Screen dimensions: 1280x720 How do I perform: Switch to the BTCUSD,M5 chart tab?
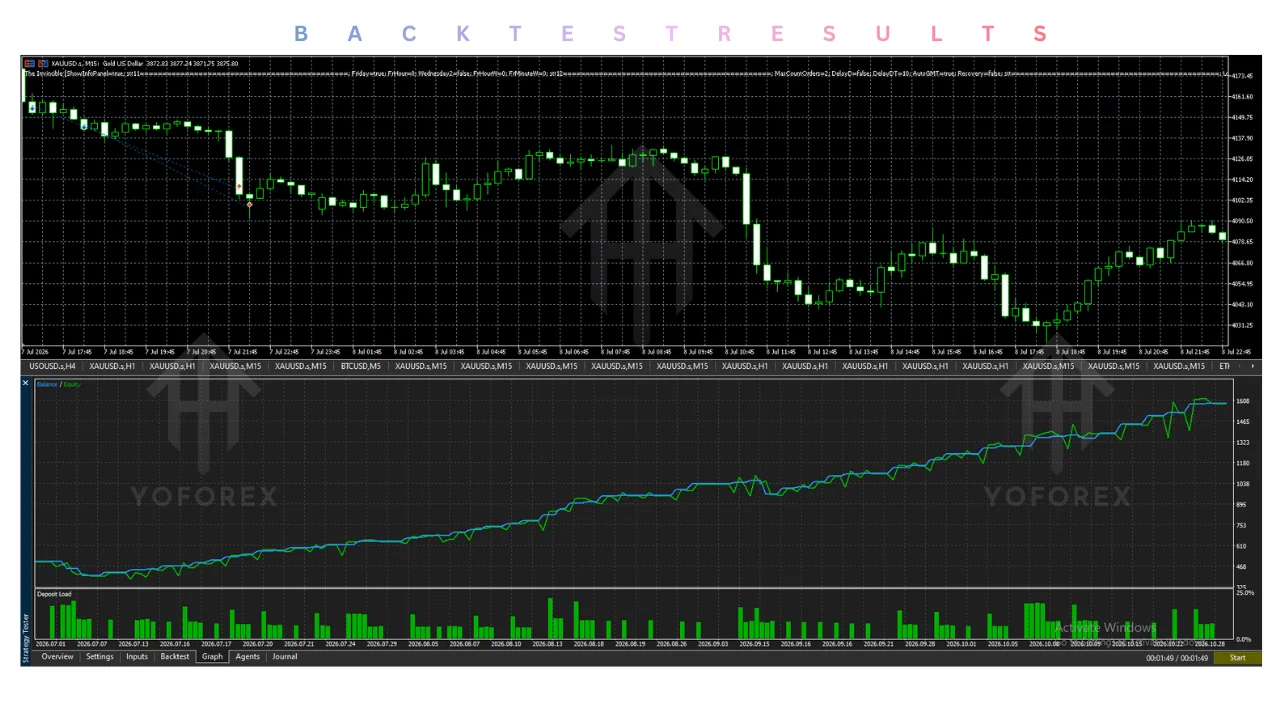(x=360, y=366)
